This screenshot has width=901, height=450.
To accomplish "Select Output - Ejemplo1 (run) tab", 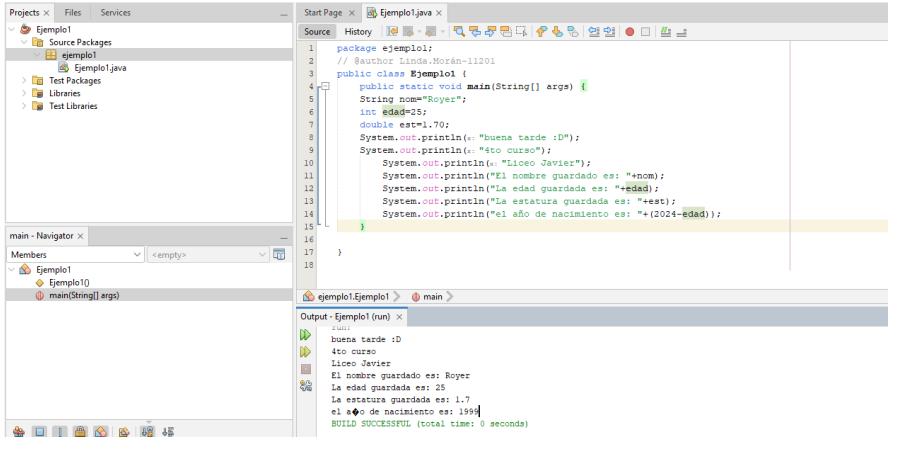I will 345,317.
